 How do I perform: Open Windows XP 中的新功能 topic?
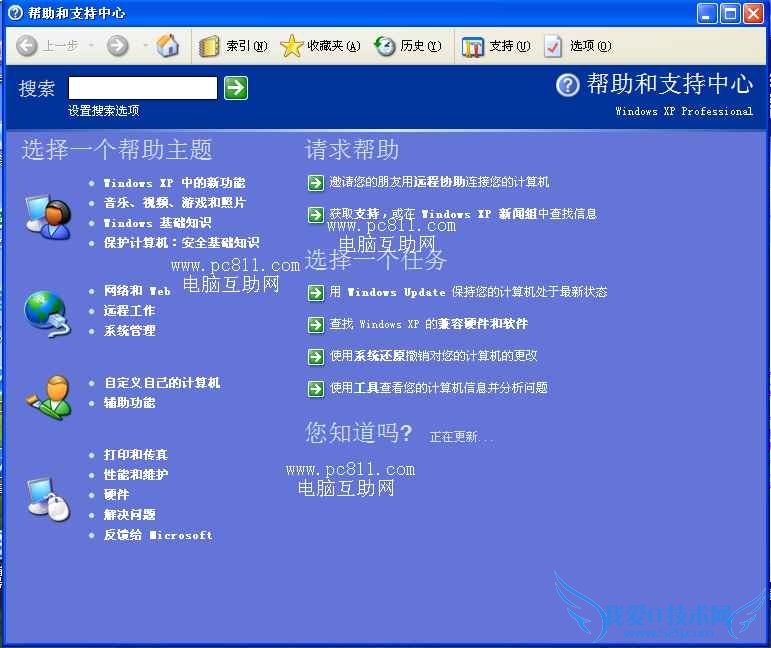click(x=175, y=183)
